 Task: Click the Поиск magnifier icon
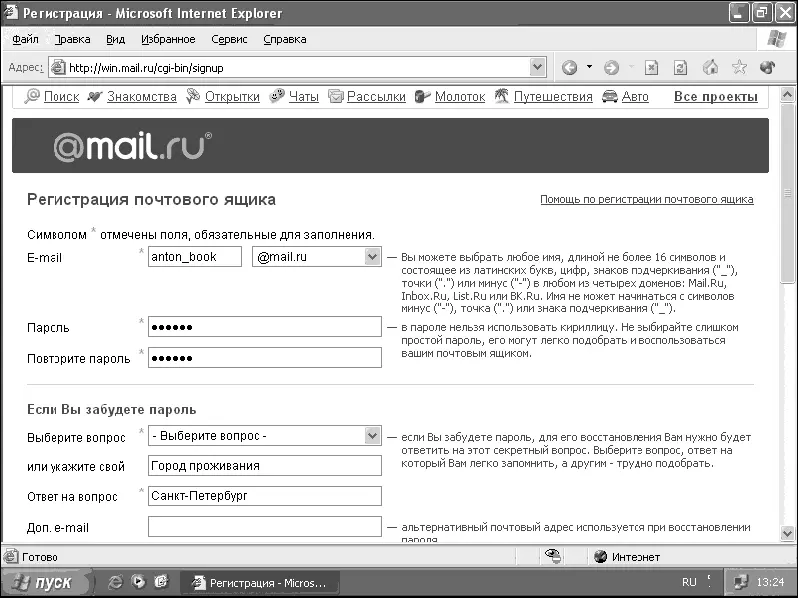[x=32, y=96]
